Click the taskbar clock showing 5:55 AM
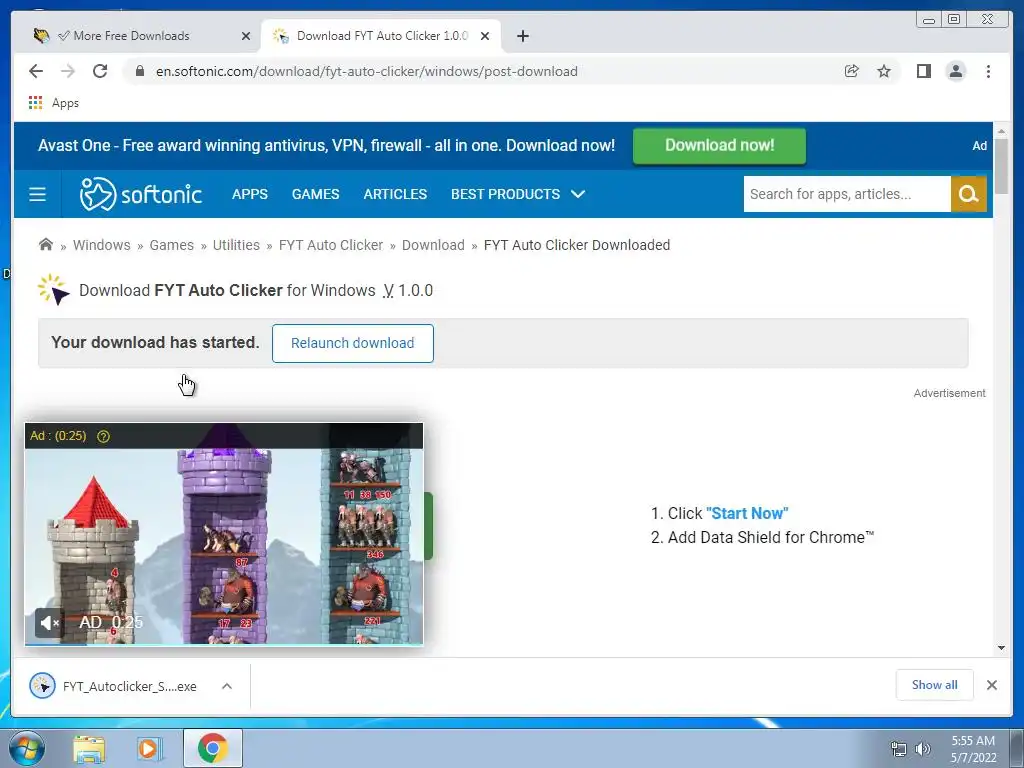 coord(973,749)
